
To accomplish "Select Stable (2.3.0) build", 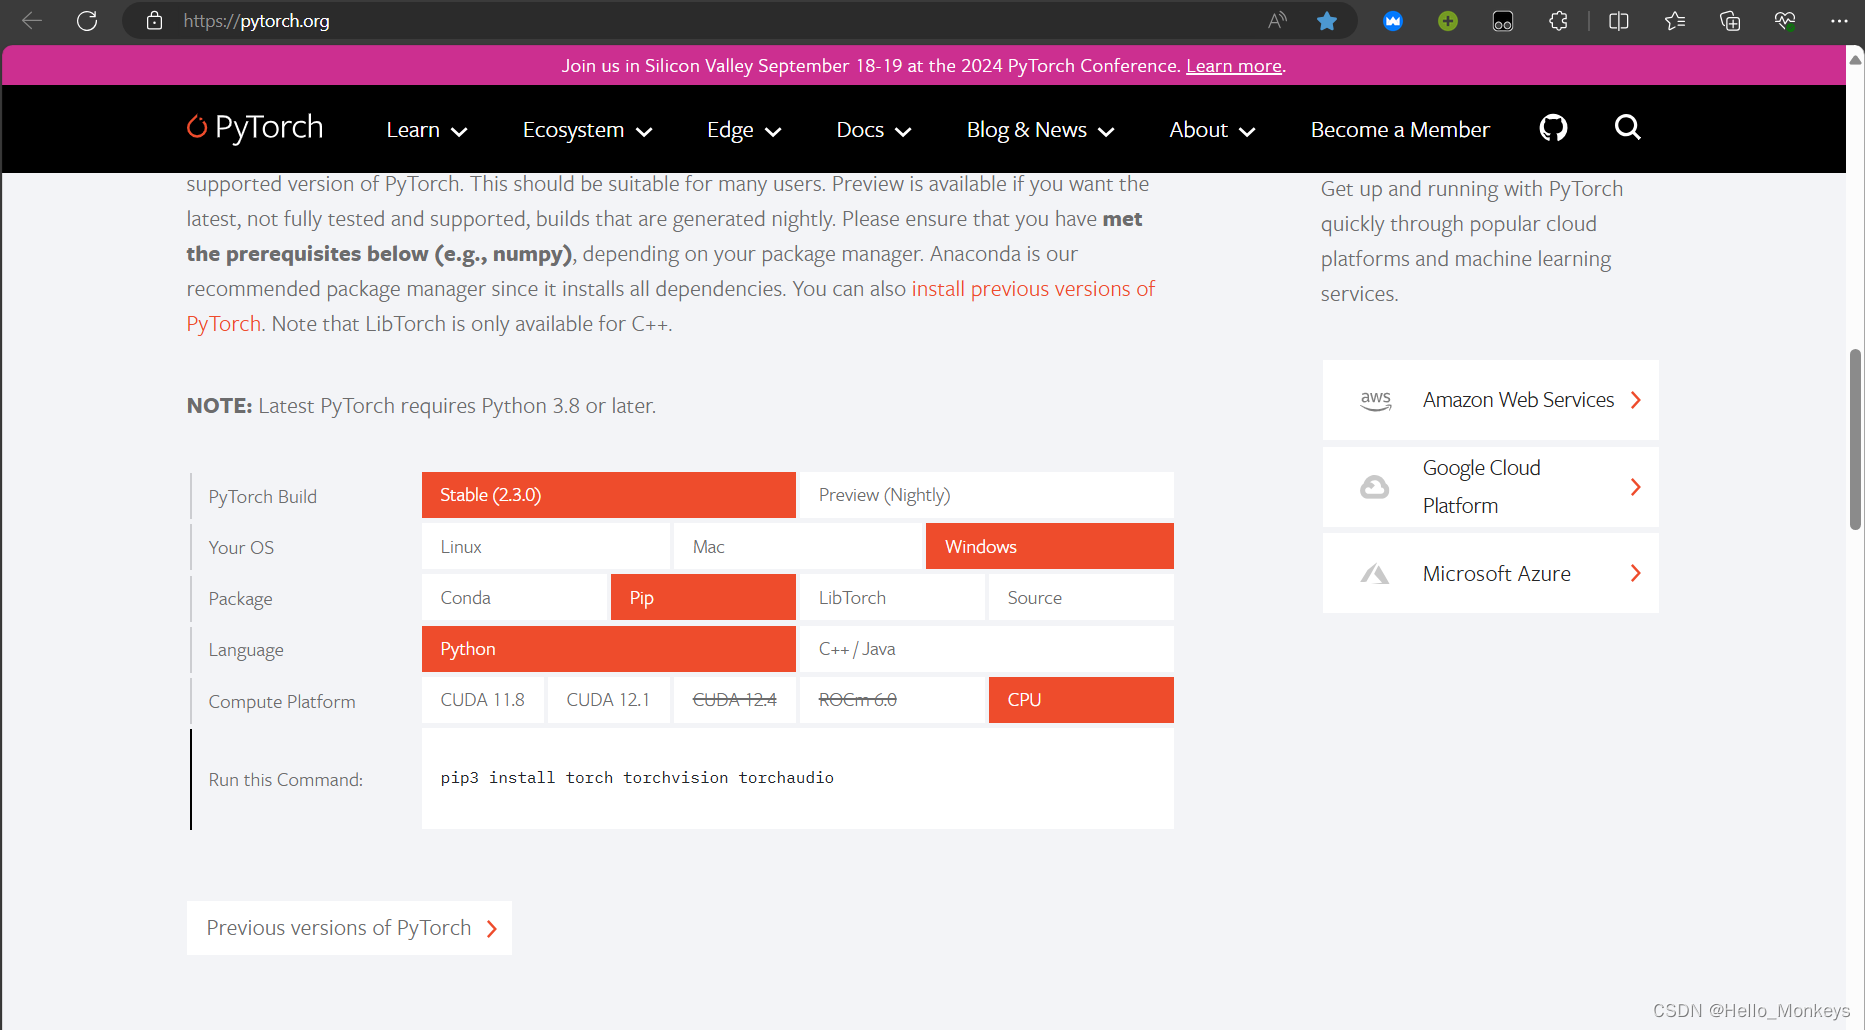I will click(609, 495).
